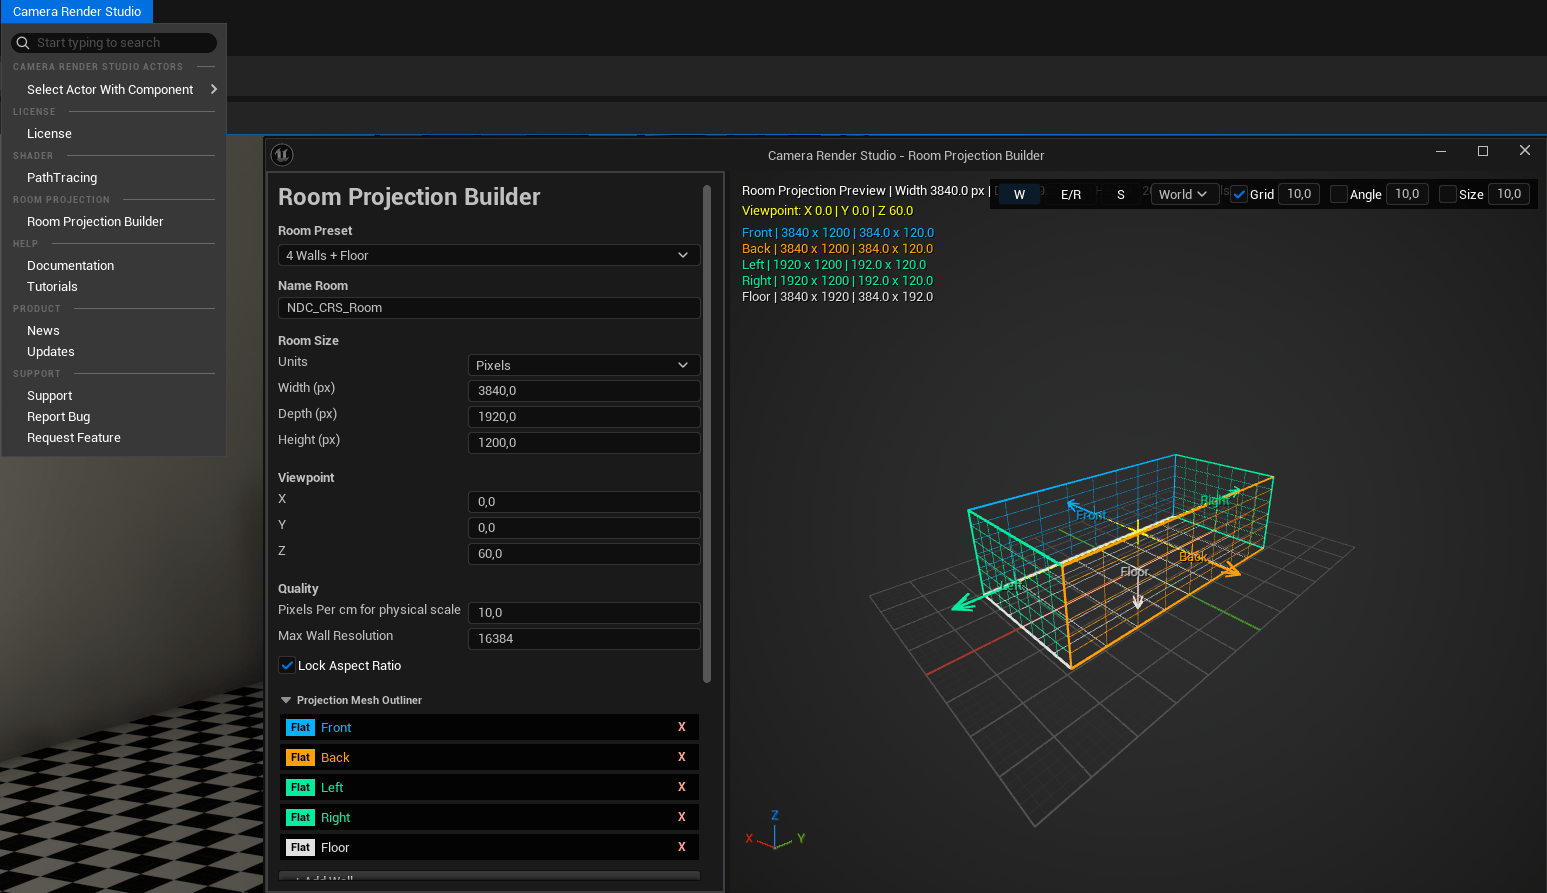Viewport: 1547px width, 893px height.
Task: Open Room Projection Builder menu entry
Action: click(x=95, y=221)
